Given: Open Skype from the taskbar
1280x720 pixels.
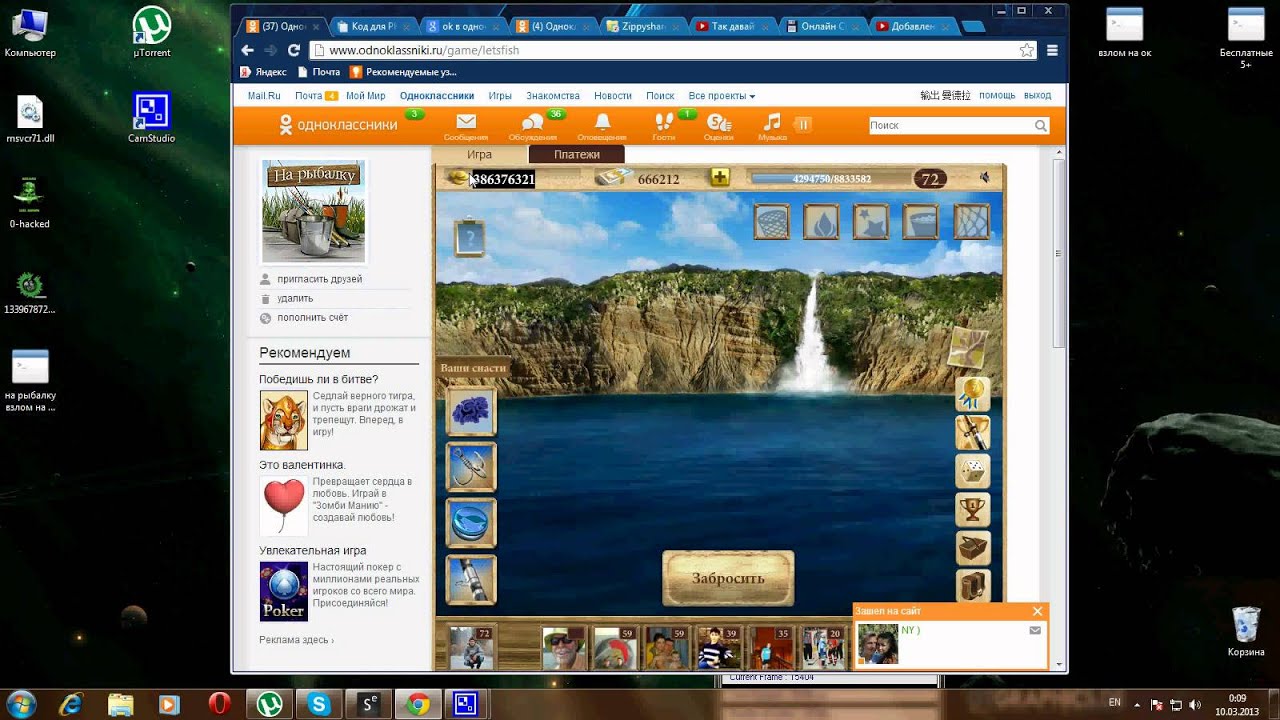Looking at the screenshot, I should point(319,704).
